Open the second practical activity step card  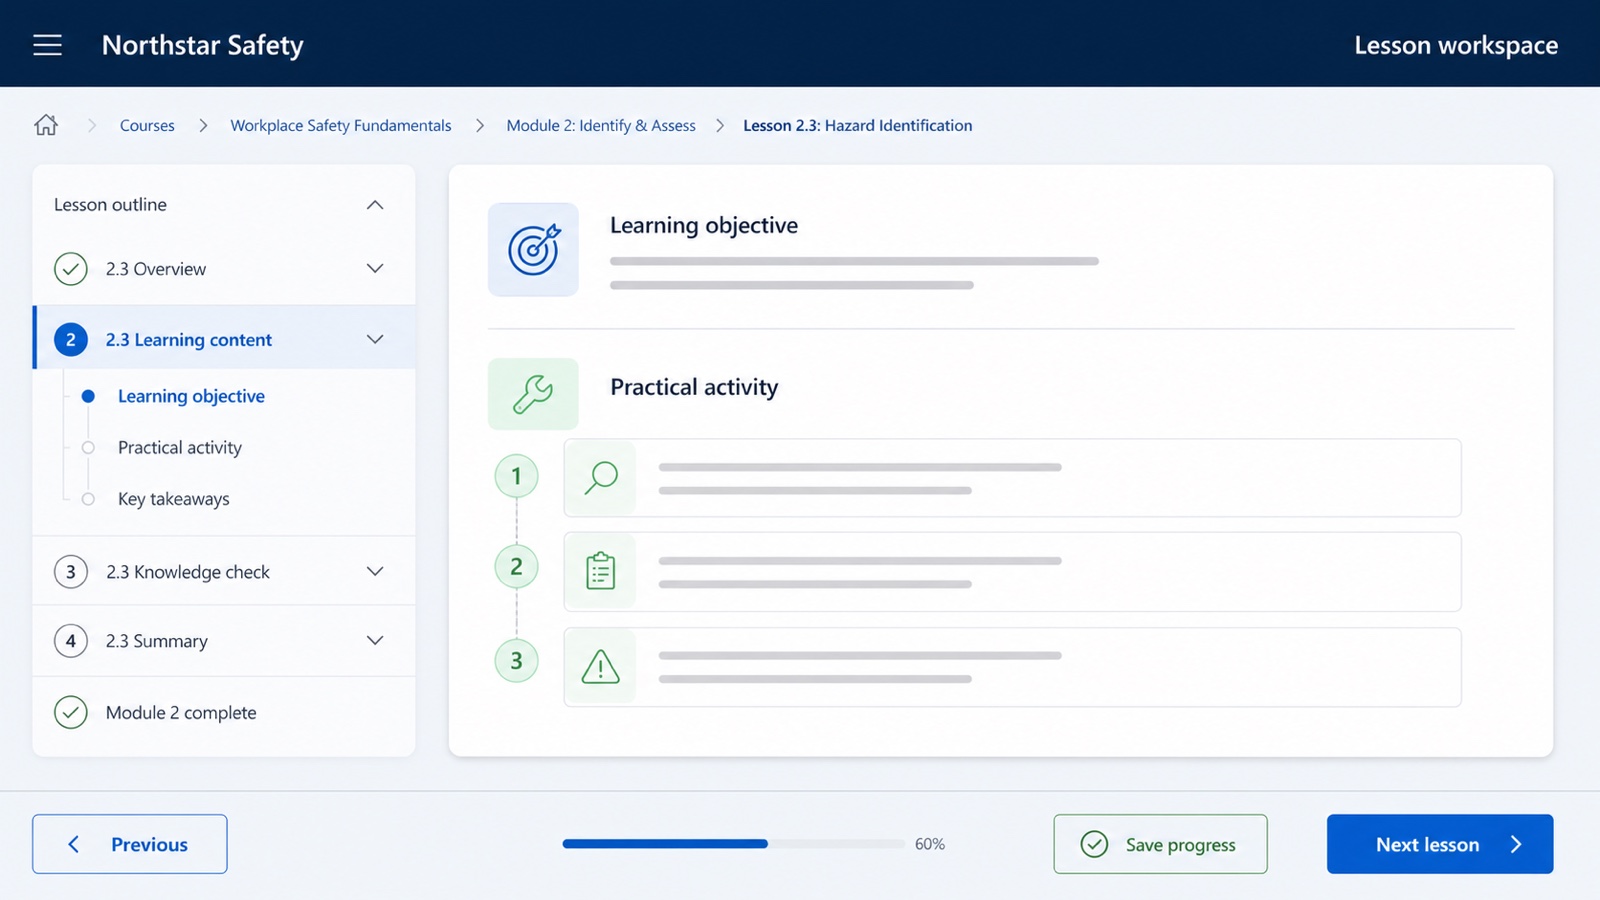coord(1012,571)
